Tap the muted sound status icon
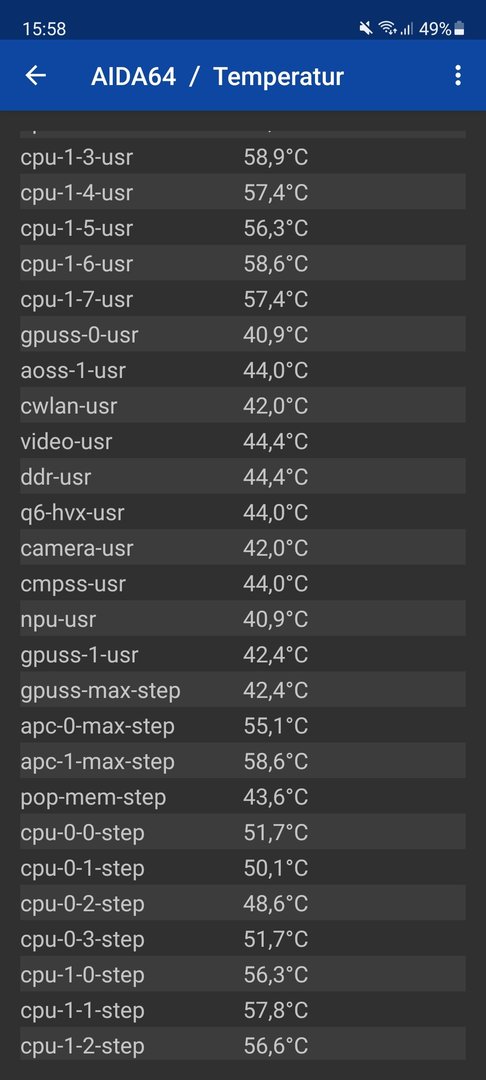Screen dimensions: 486x1080 coord(366,29)
